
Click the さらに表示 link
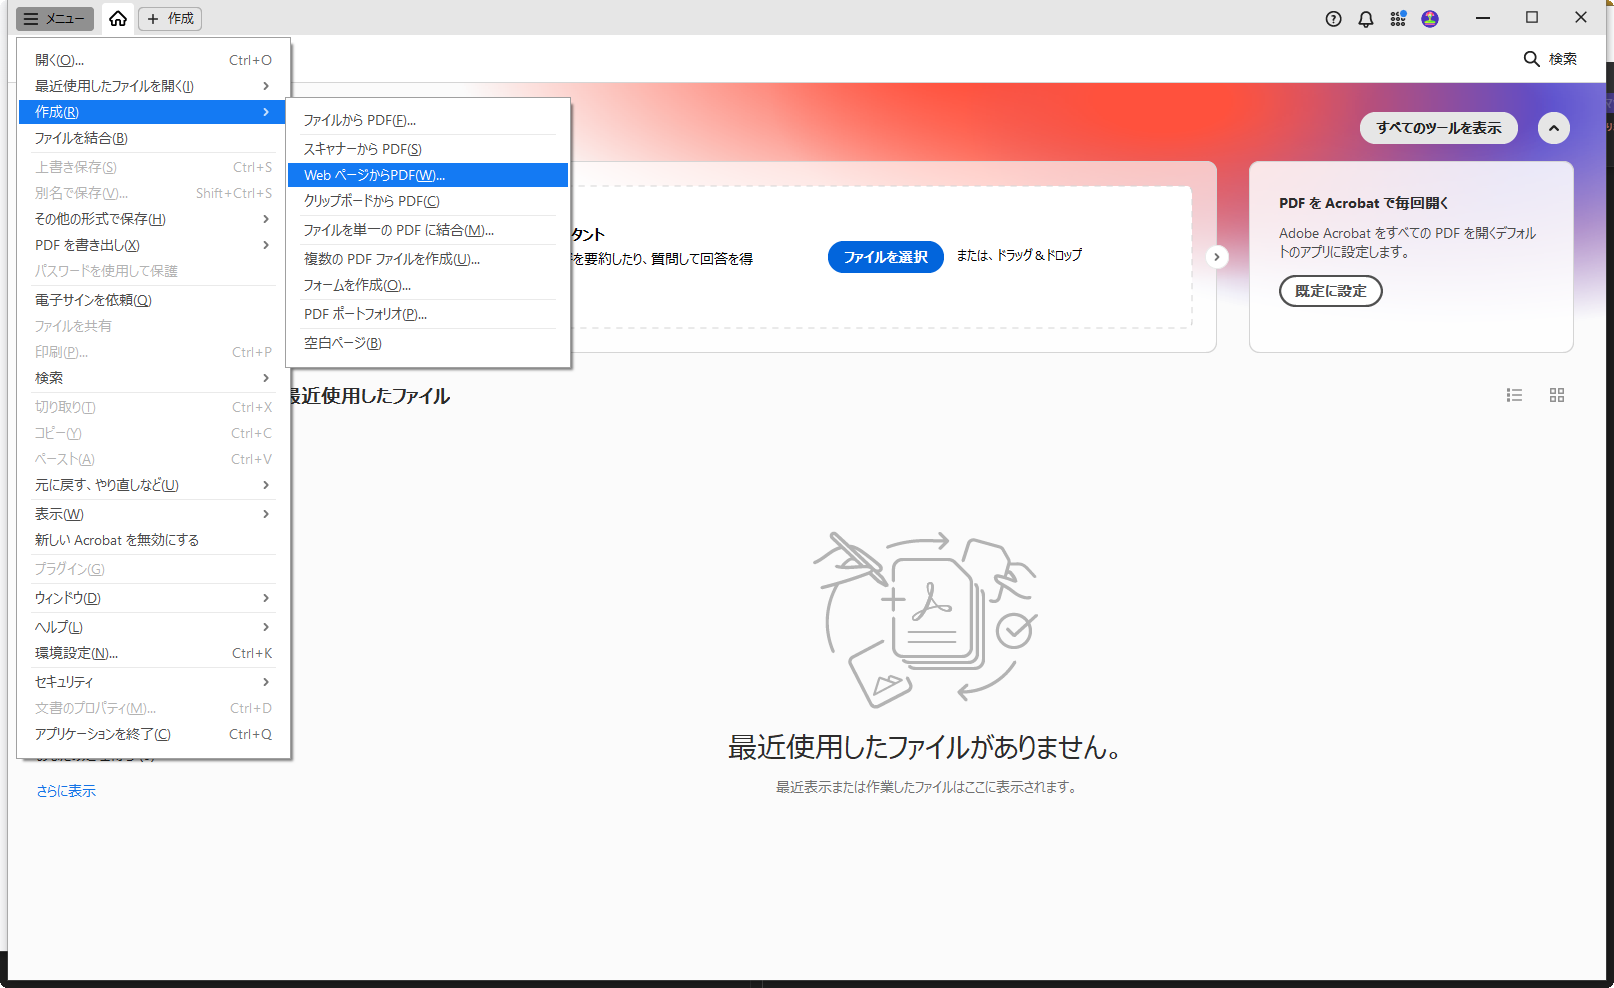(66, 791)
